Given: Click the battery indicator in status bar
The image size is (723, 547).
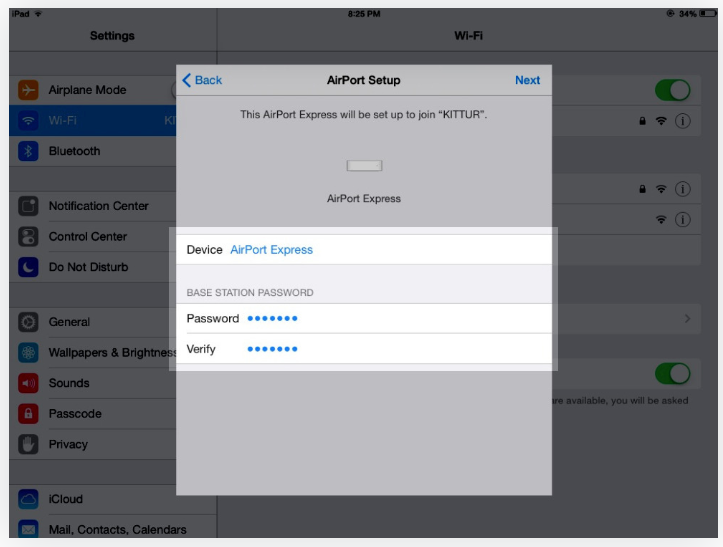Looking at the screenshot, I should 708,14.
